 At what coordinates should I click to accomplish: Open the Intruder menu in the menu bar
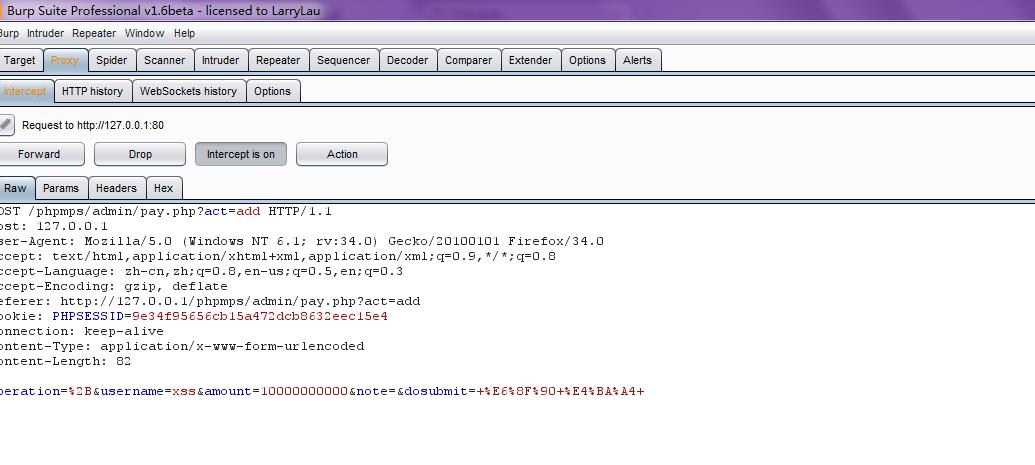pyautogui.click(x=46, y=33)
